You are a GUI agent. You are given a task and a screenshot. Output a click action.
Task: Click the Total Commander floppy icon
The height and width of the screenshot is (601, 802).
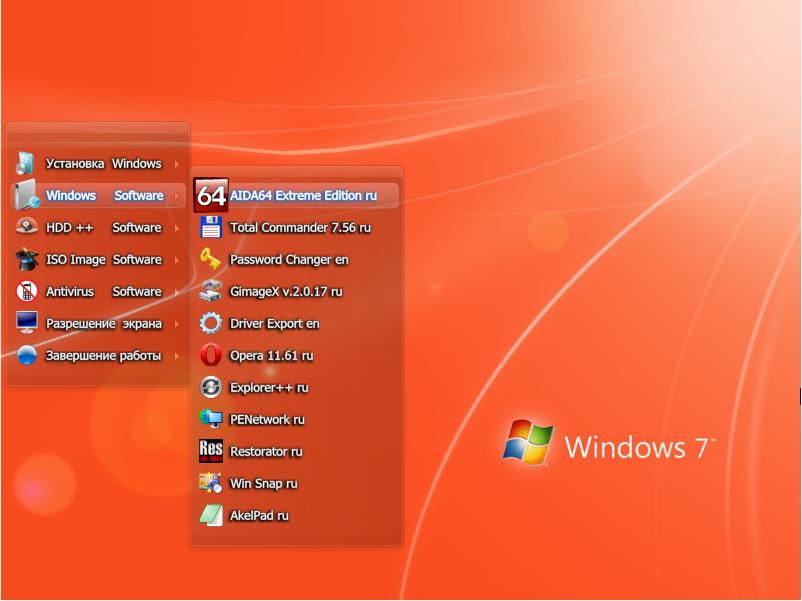coord(211,227)
